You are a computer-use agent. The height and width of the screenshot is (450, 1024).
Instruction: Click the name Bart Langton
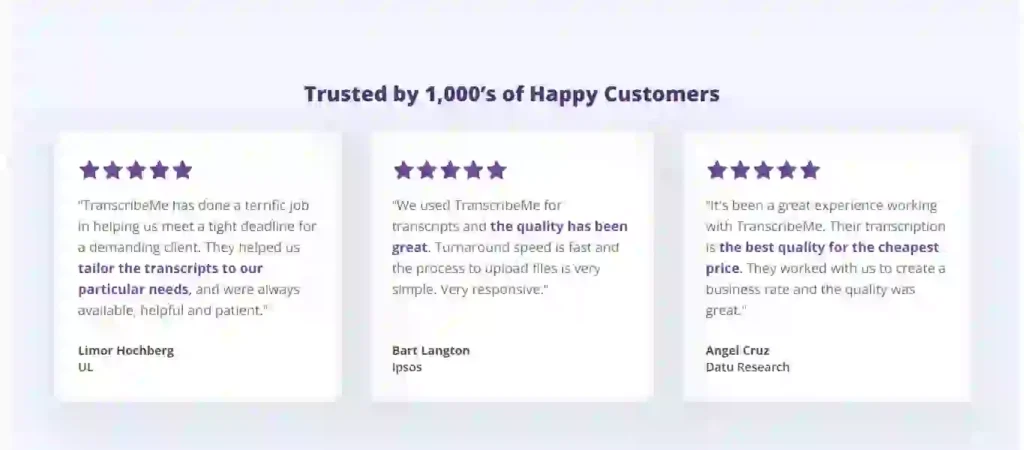431,351
